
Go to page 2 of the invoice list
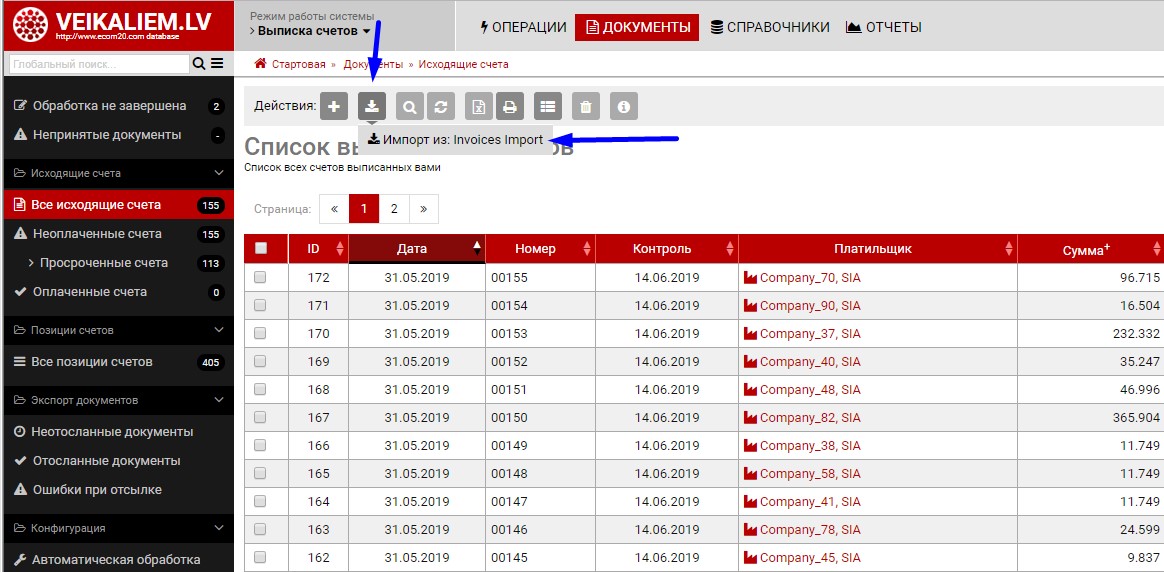click(x=394, y=209)
